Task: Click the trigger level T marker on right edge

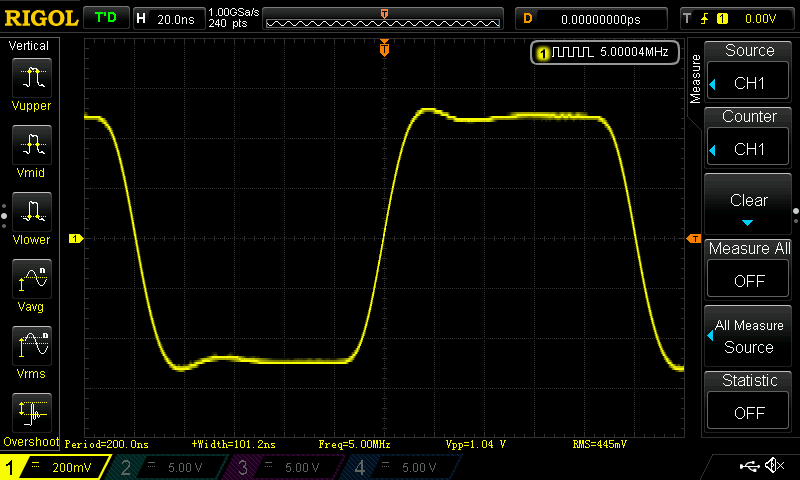Action: (x=694, y=238)
